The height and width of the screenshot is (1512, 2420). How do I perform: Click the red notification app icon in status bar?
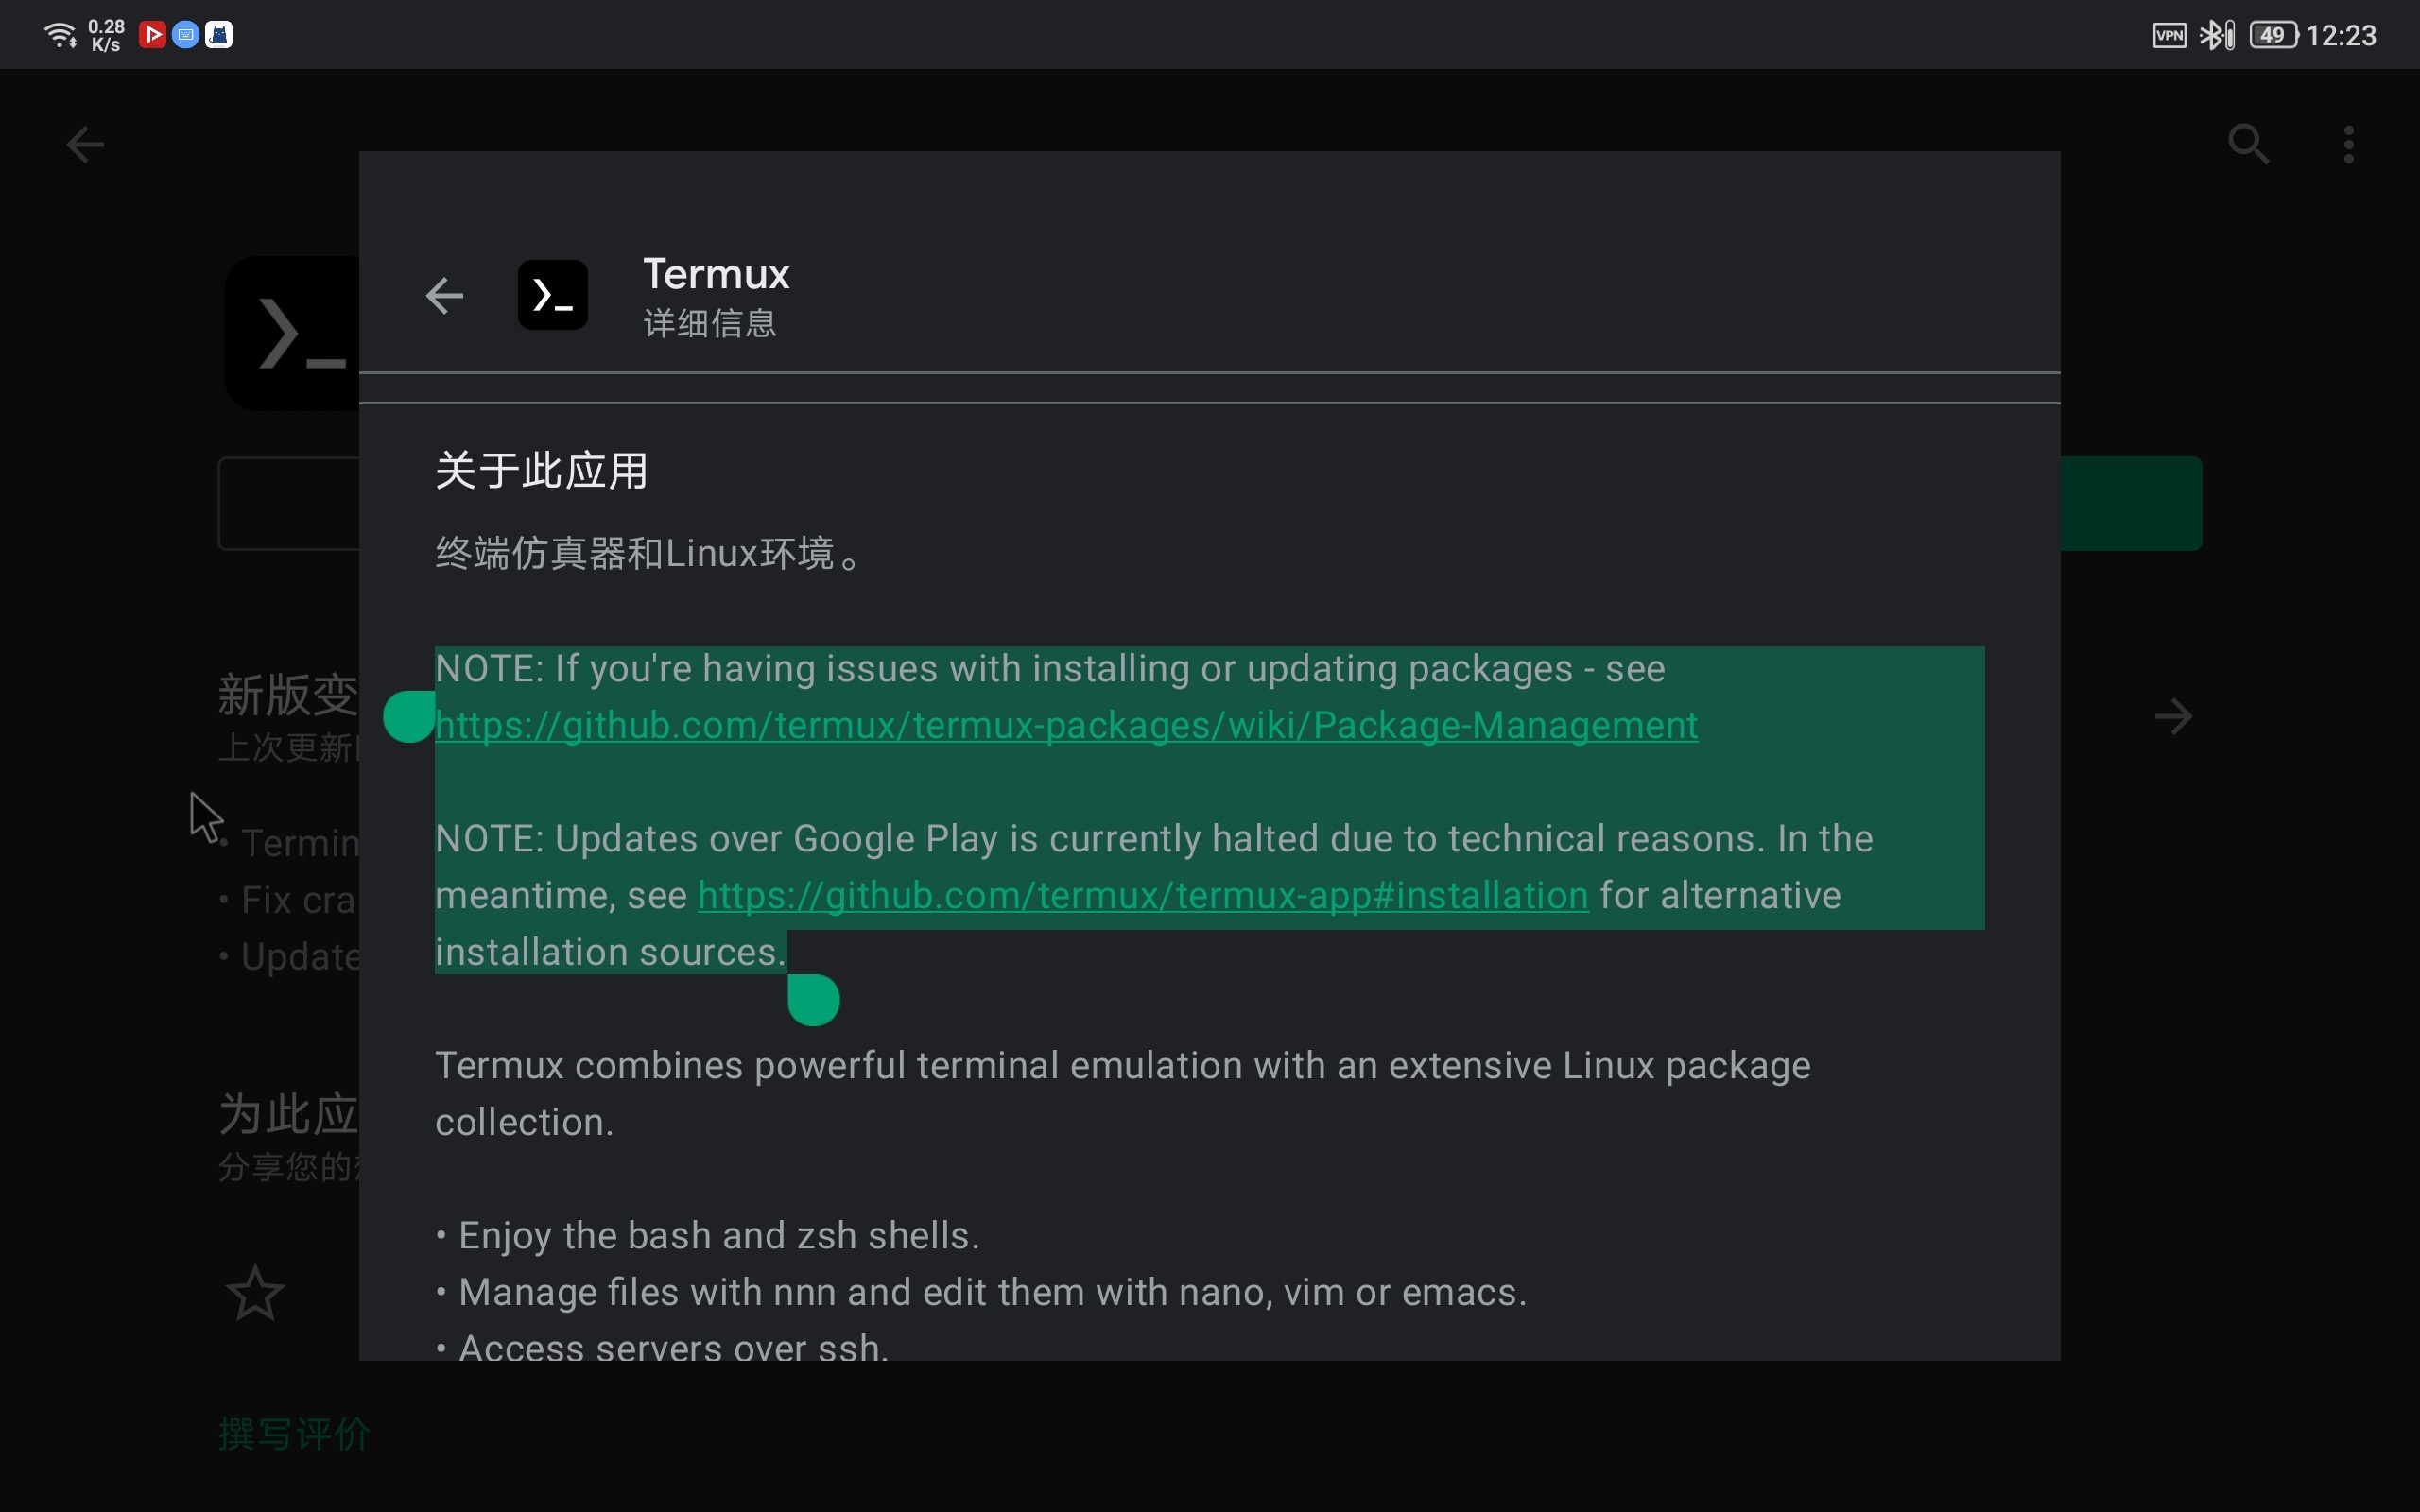pyautogui.click(x=152, y=35)
